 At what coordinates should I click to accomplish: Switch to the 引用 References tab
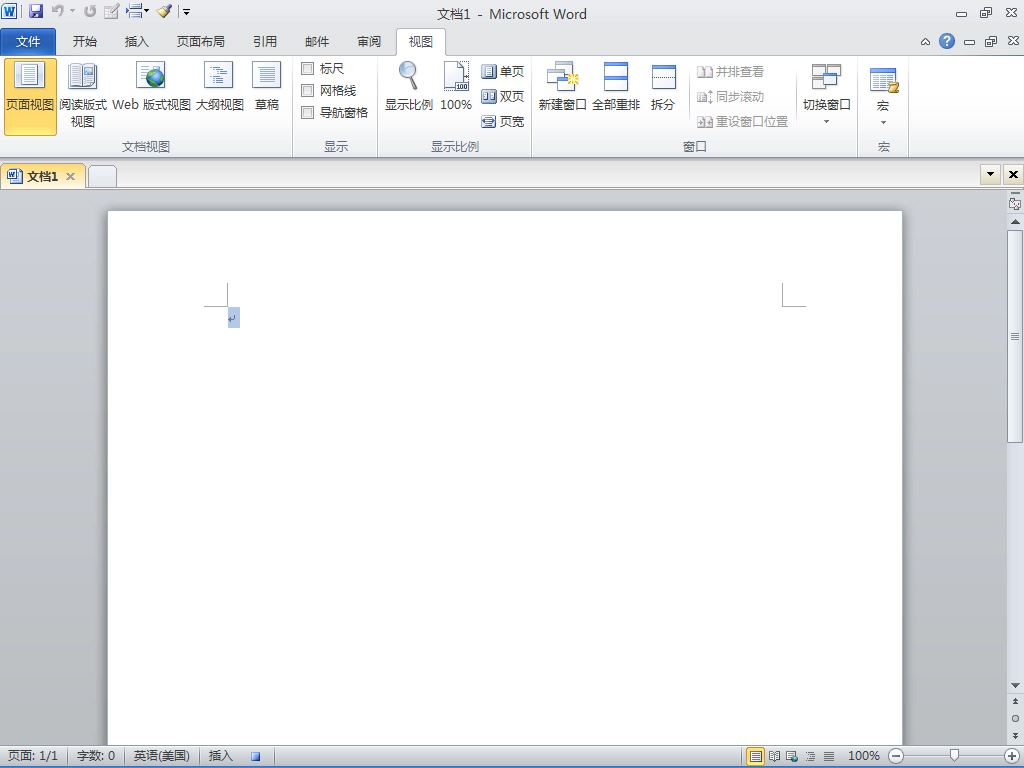click(x=264, y=42)
